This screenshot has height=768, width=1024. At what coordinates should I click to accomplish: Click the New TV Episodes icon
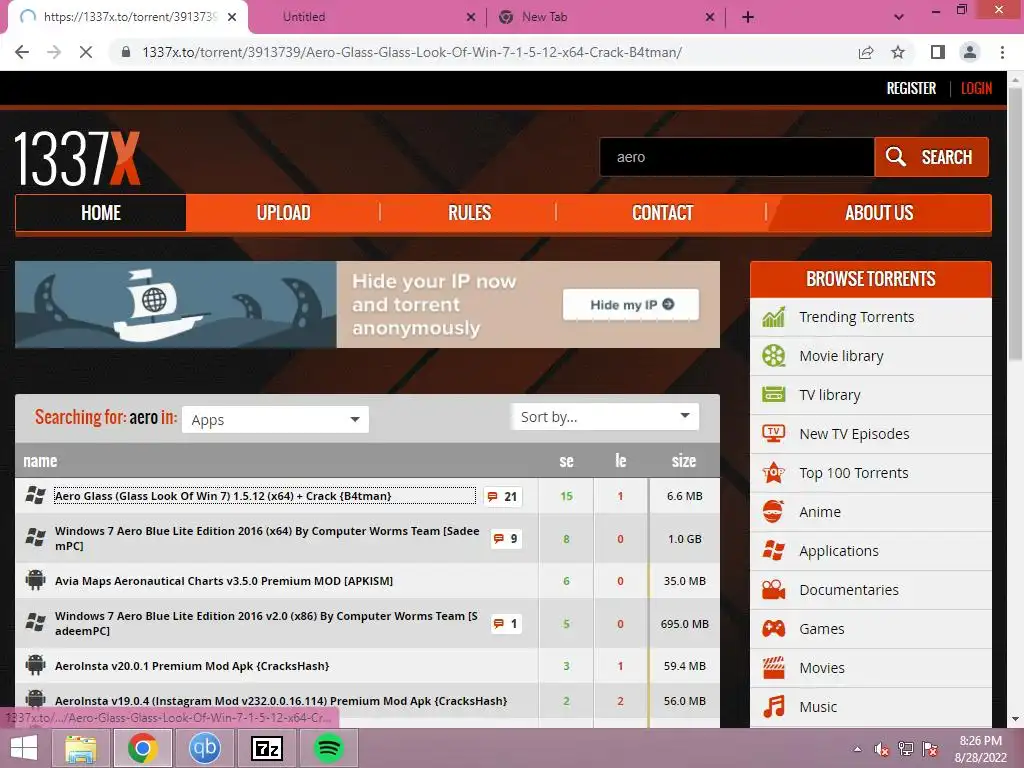[x=774, y=434]
